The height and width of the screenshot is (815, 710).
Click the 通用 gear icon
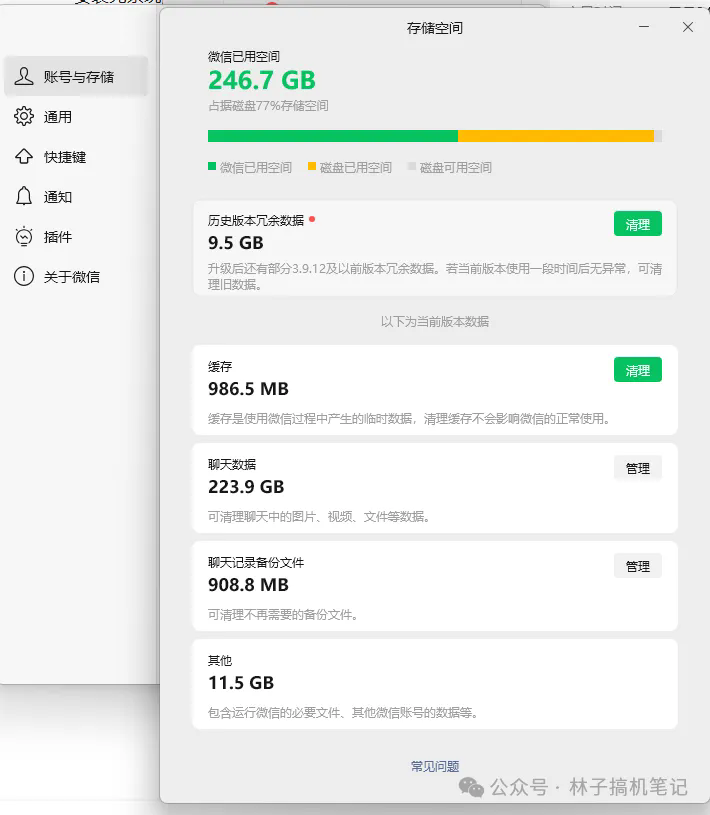coord(24,117)
